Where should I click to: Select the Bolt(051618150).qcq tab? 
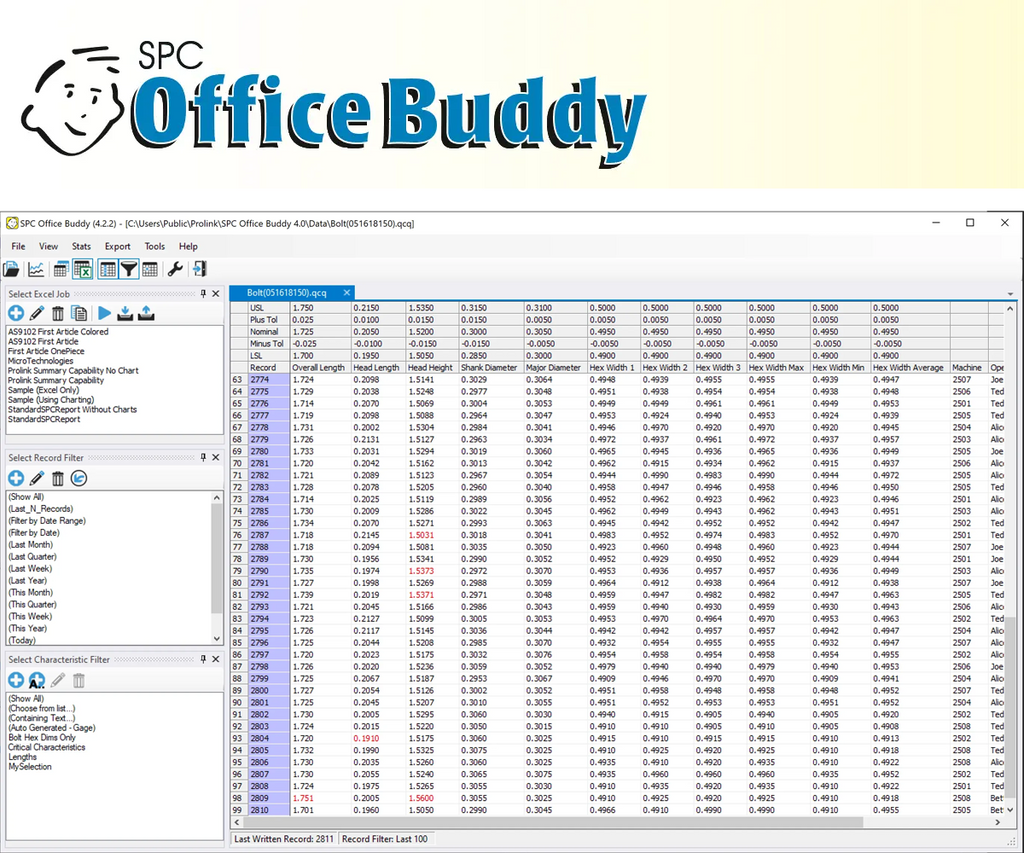tap(285, 292)
